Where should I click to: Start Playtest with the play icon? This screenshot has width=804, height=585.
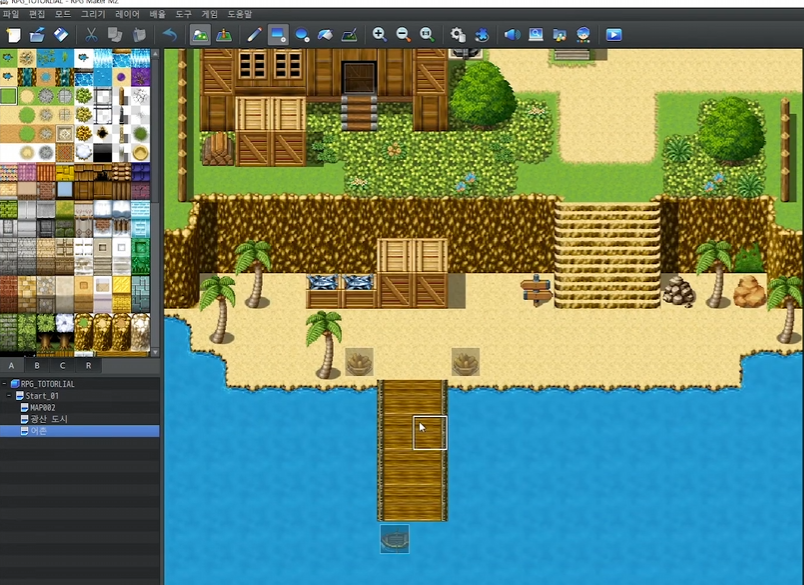tap(614, 35)
